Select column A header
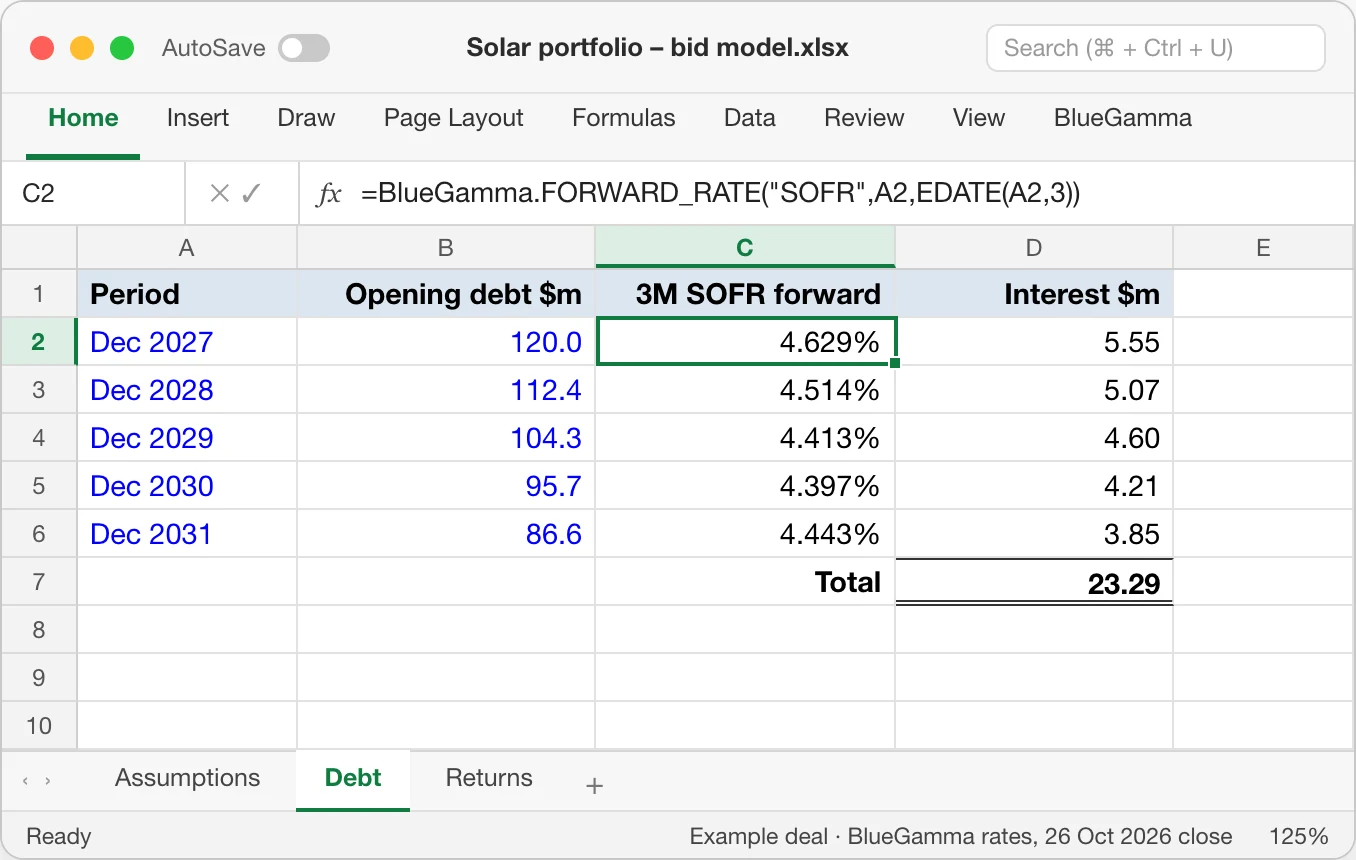Viewport: 1356px width, 860px height. tap(187, 248)
